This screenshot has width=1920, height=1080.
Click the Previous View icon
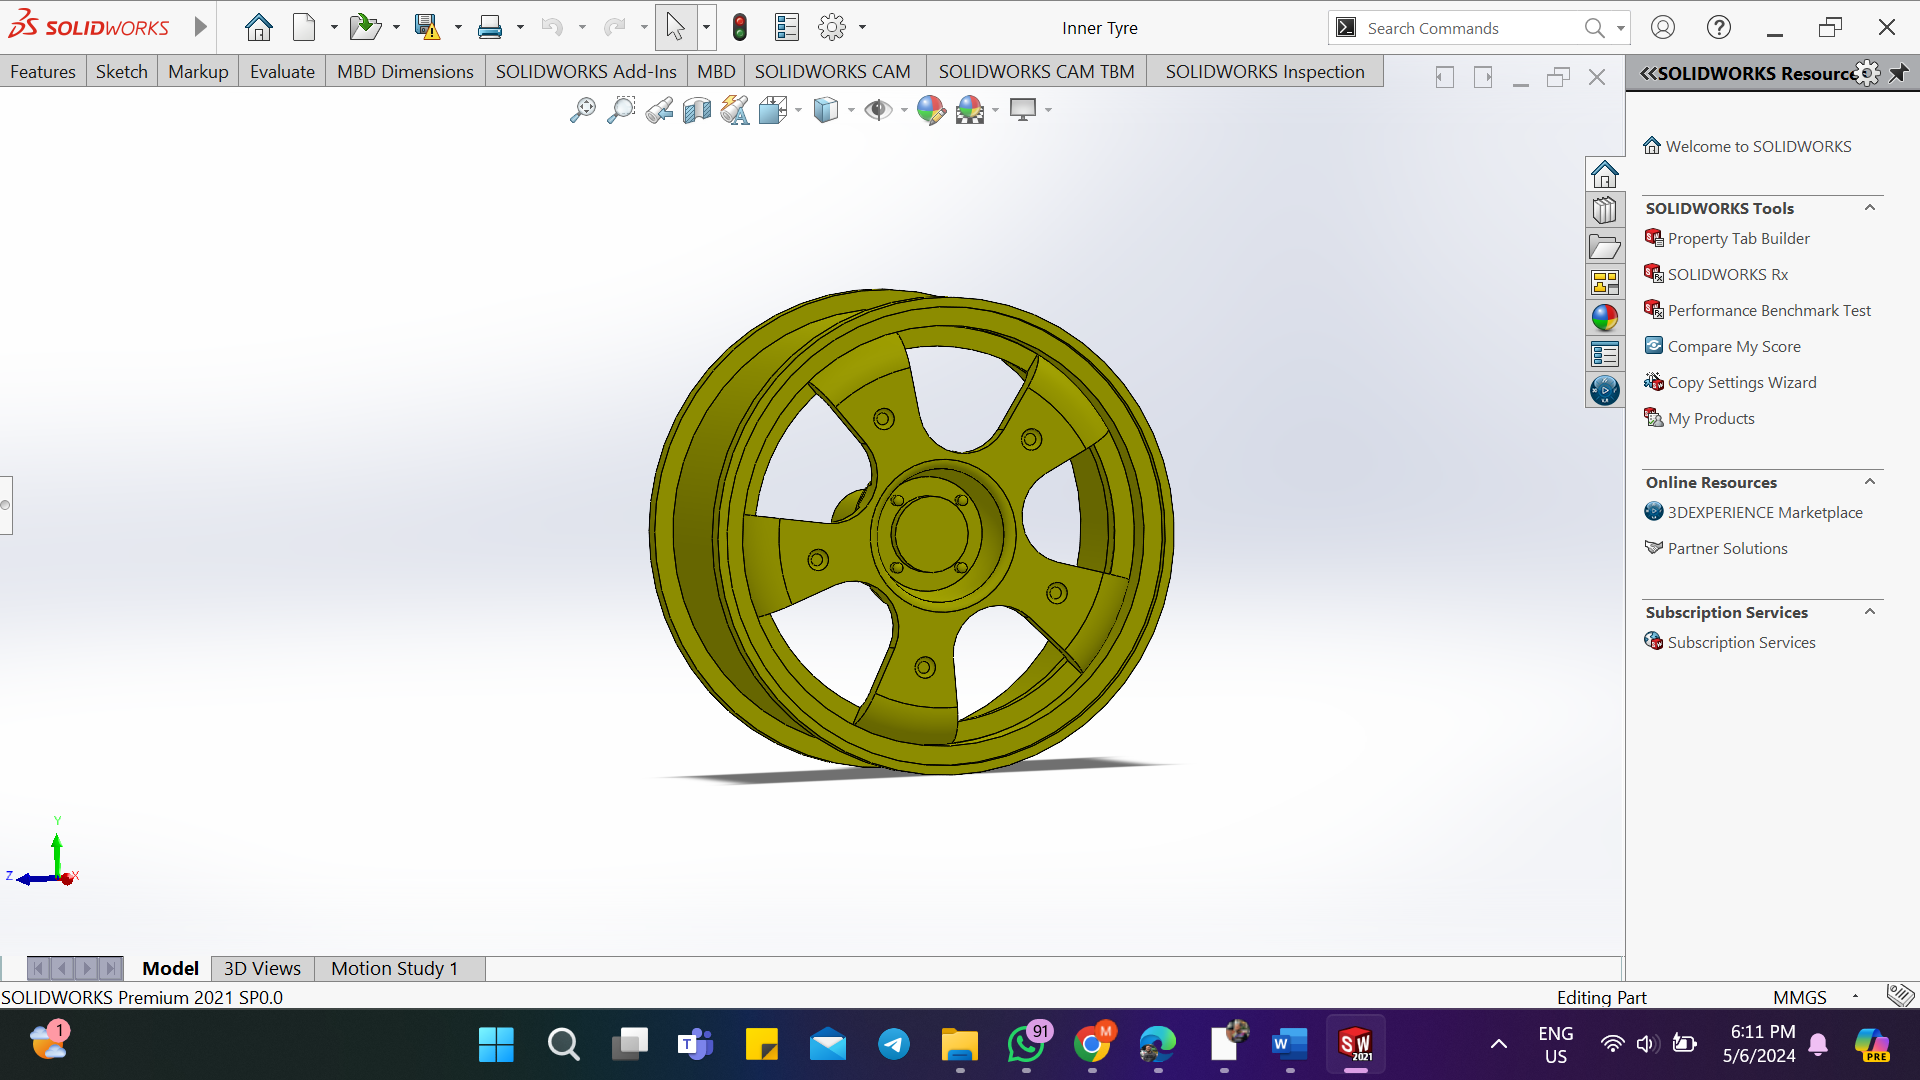[x=659, y=110]
